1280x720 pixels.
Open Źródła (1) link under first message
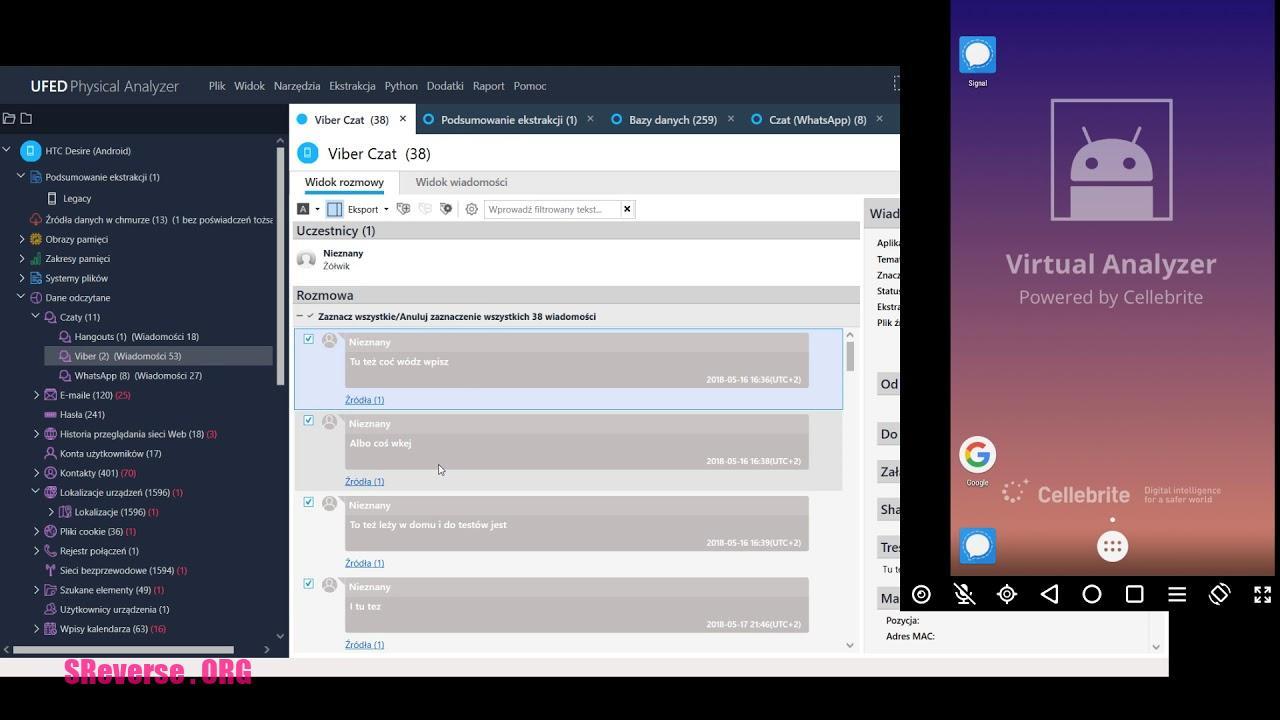coord(364,400)
